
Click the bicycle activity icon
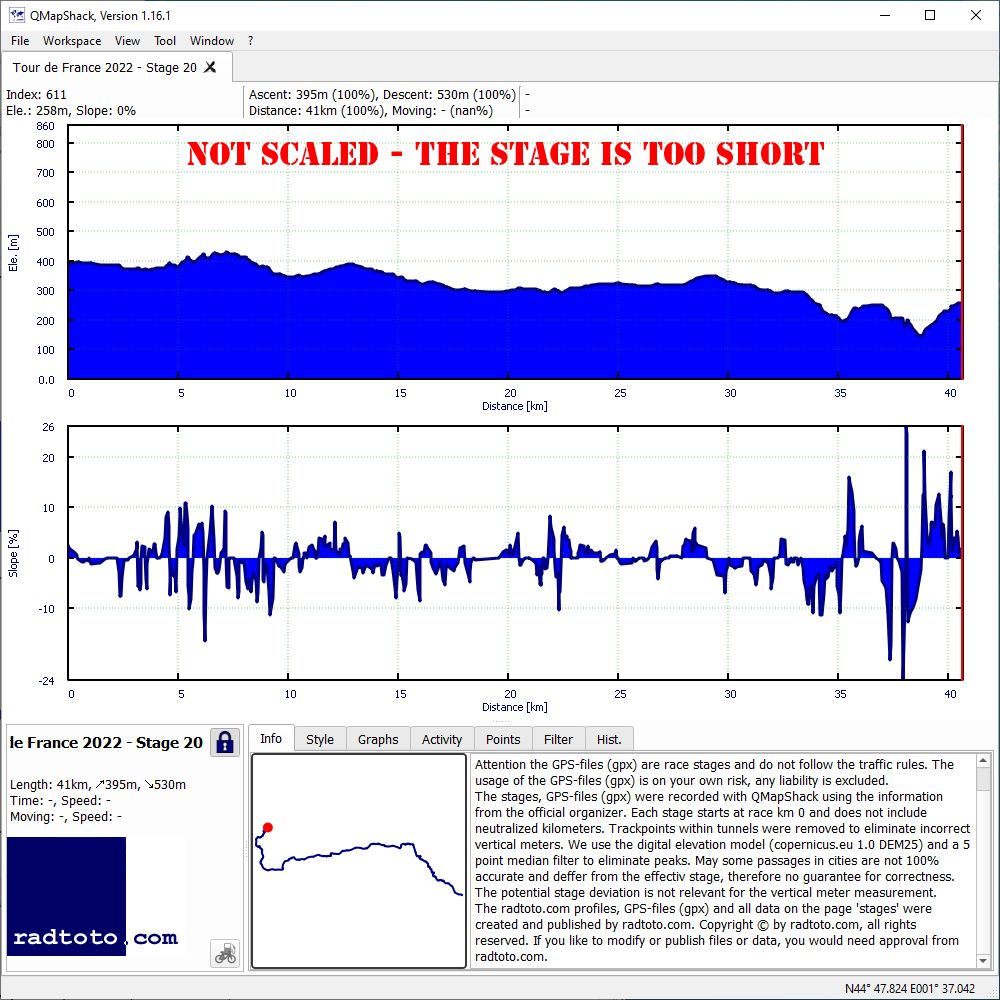click(225, 953)
